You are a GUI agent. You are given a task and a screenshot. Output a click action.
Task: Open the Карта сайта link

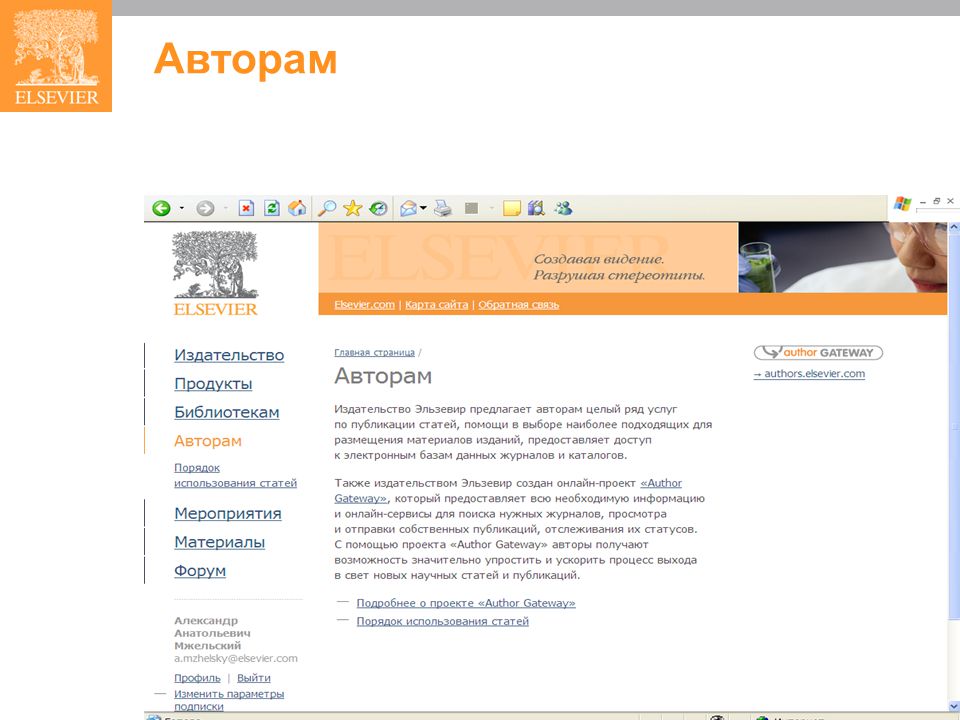pyautogui.click(x=437, y=304)
